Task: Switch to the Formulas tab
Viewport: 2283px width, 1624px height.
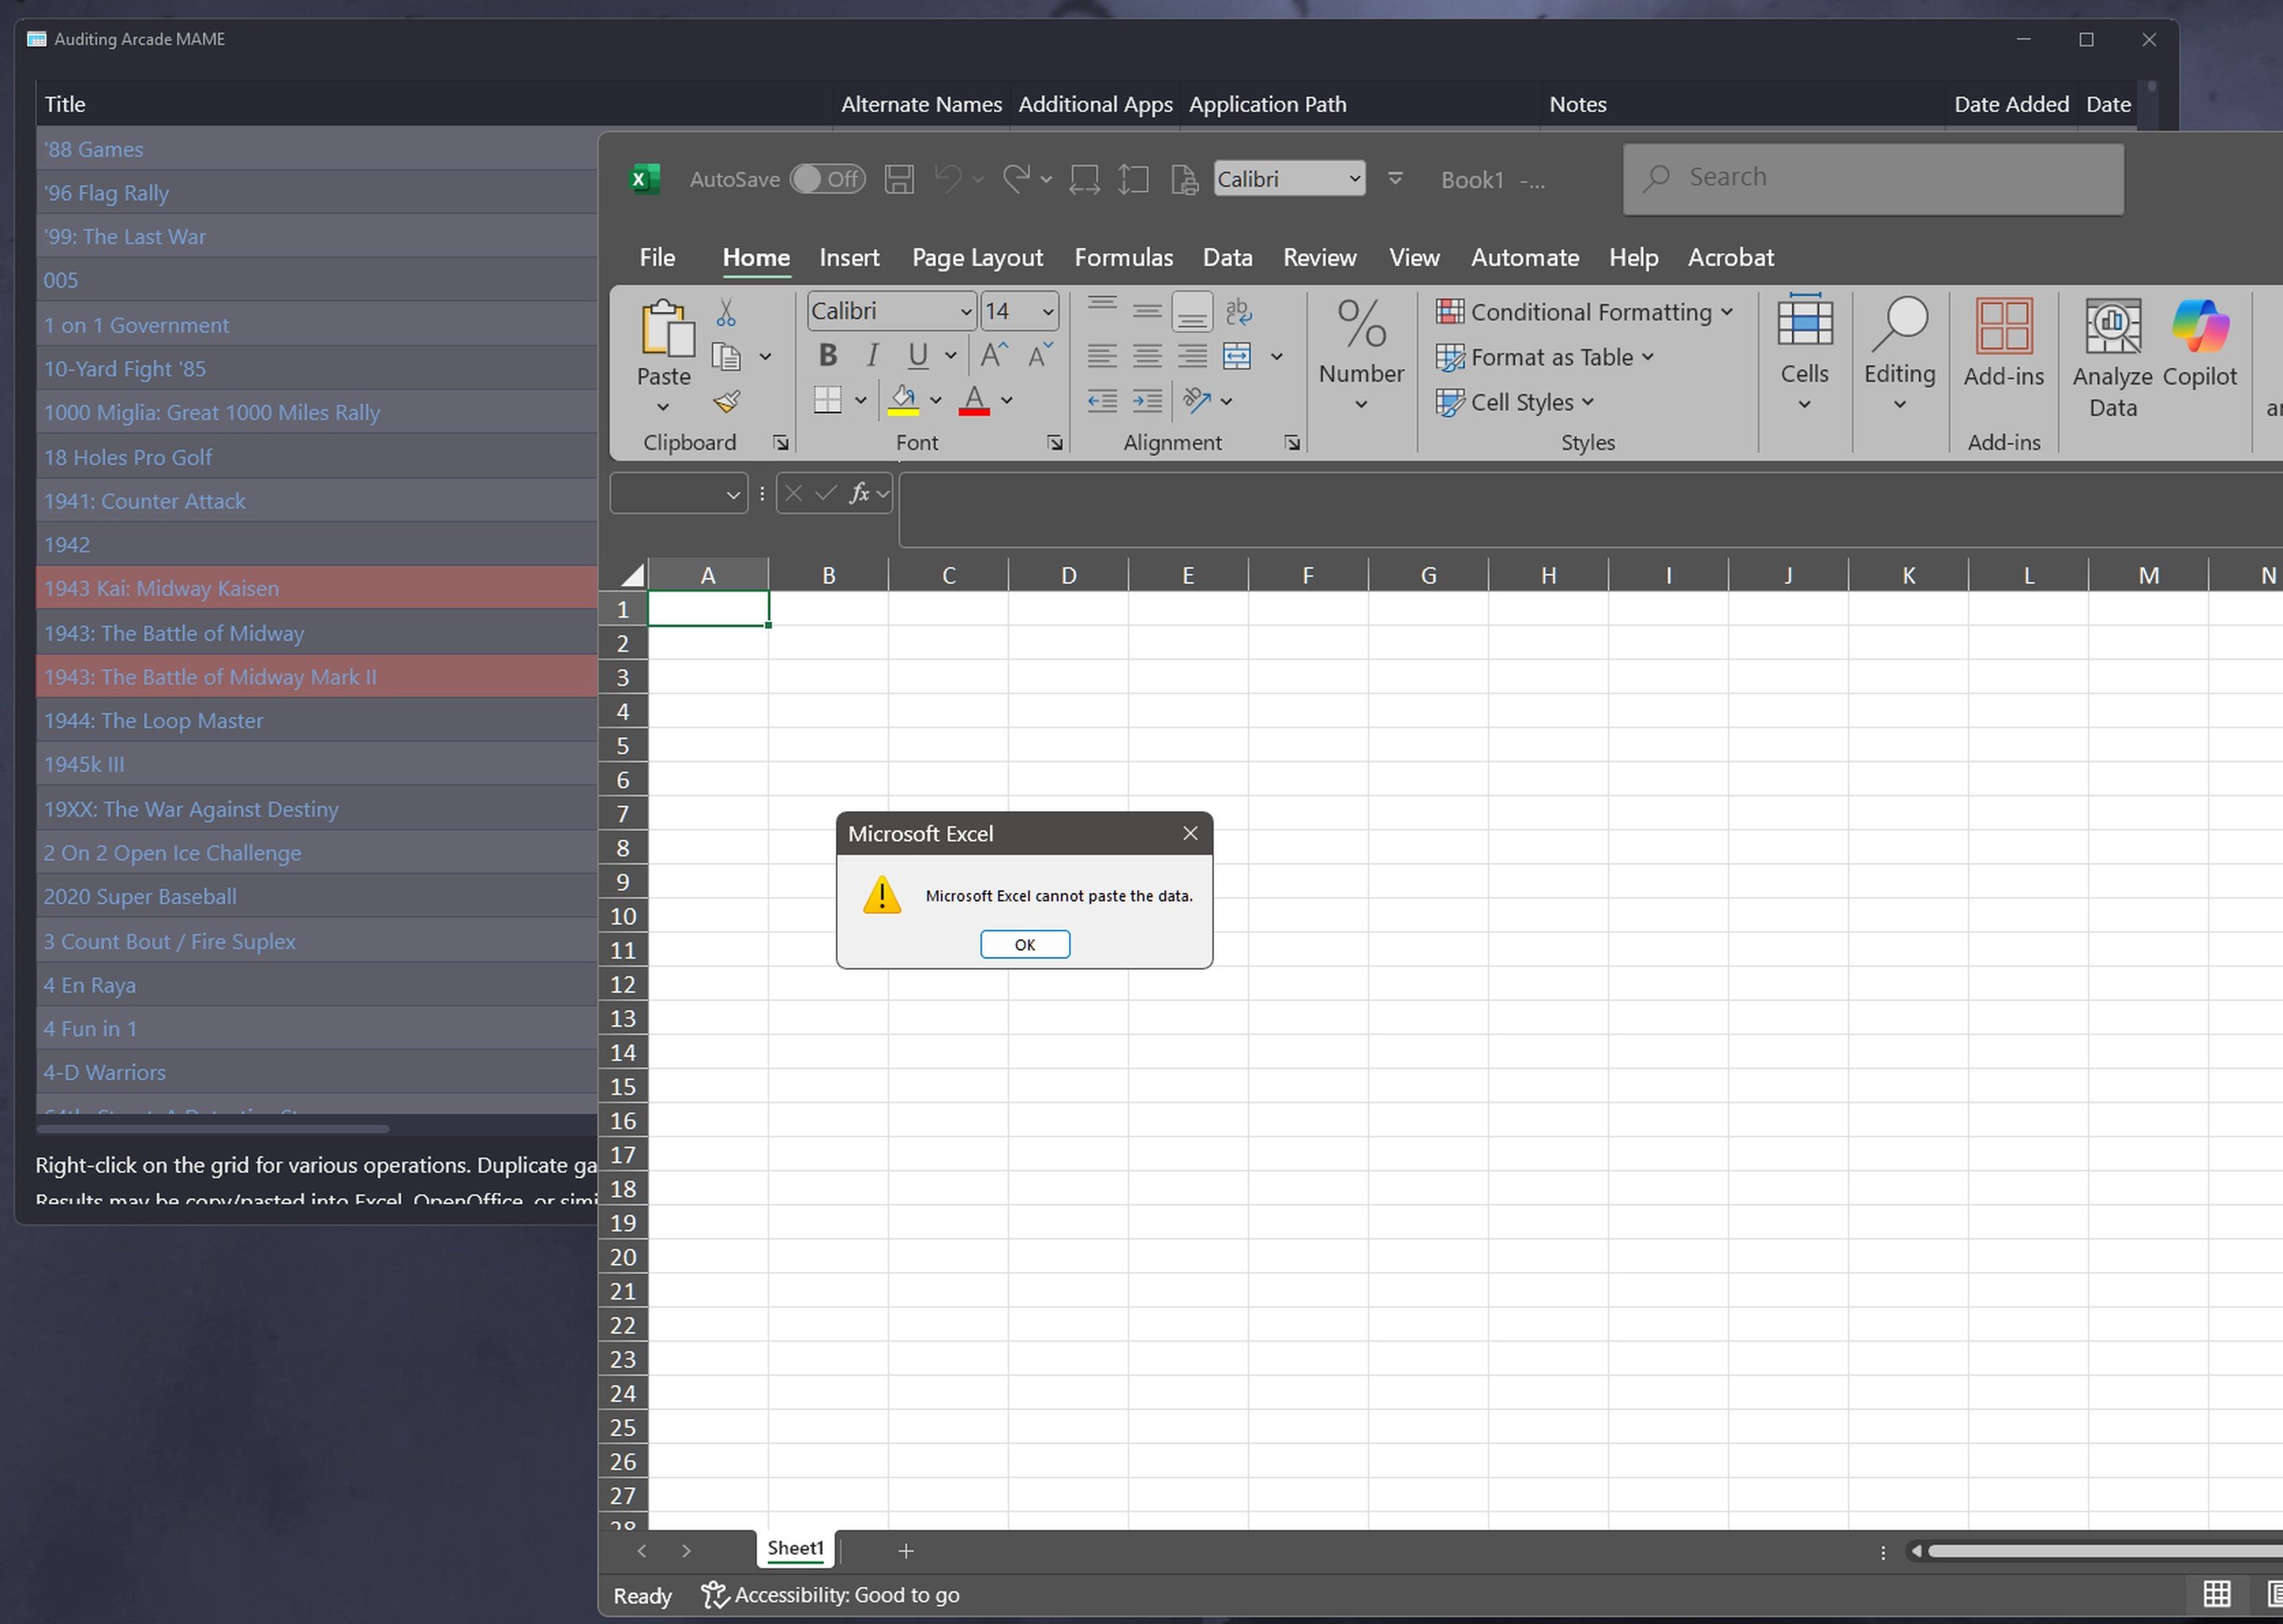Action: [1123, 257]
